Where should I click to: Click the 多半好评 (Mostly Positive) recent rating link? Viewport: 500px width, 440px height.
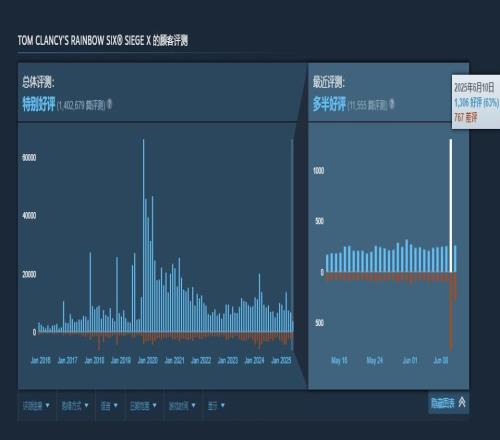coord(329,104)
